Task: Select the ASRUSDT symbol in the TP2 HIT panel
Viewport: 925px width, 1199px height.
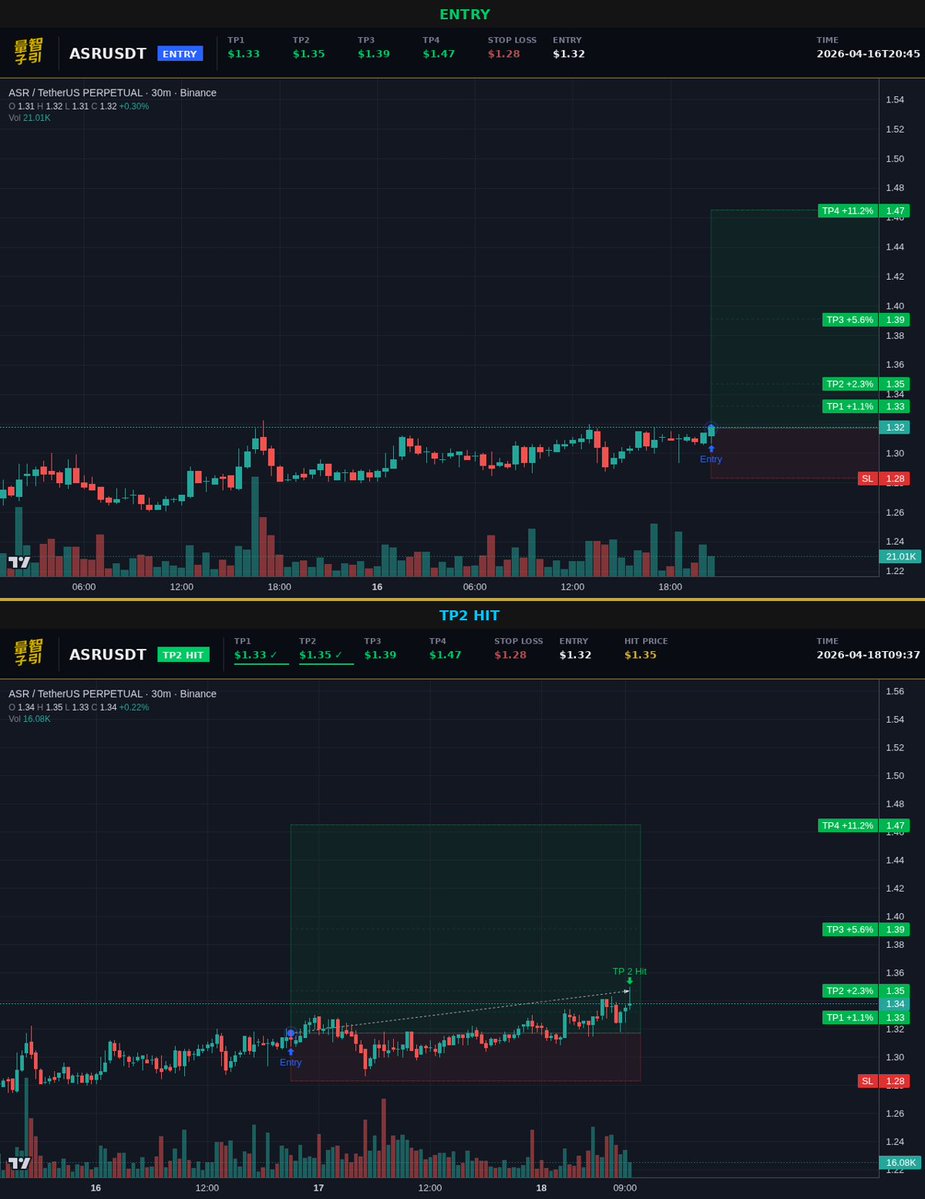Action: (108, 655)
